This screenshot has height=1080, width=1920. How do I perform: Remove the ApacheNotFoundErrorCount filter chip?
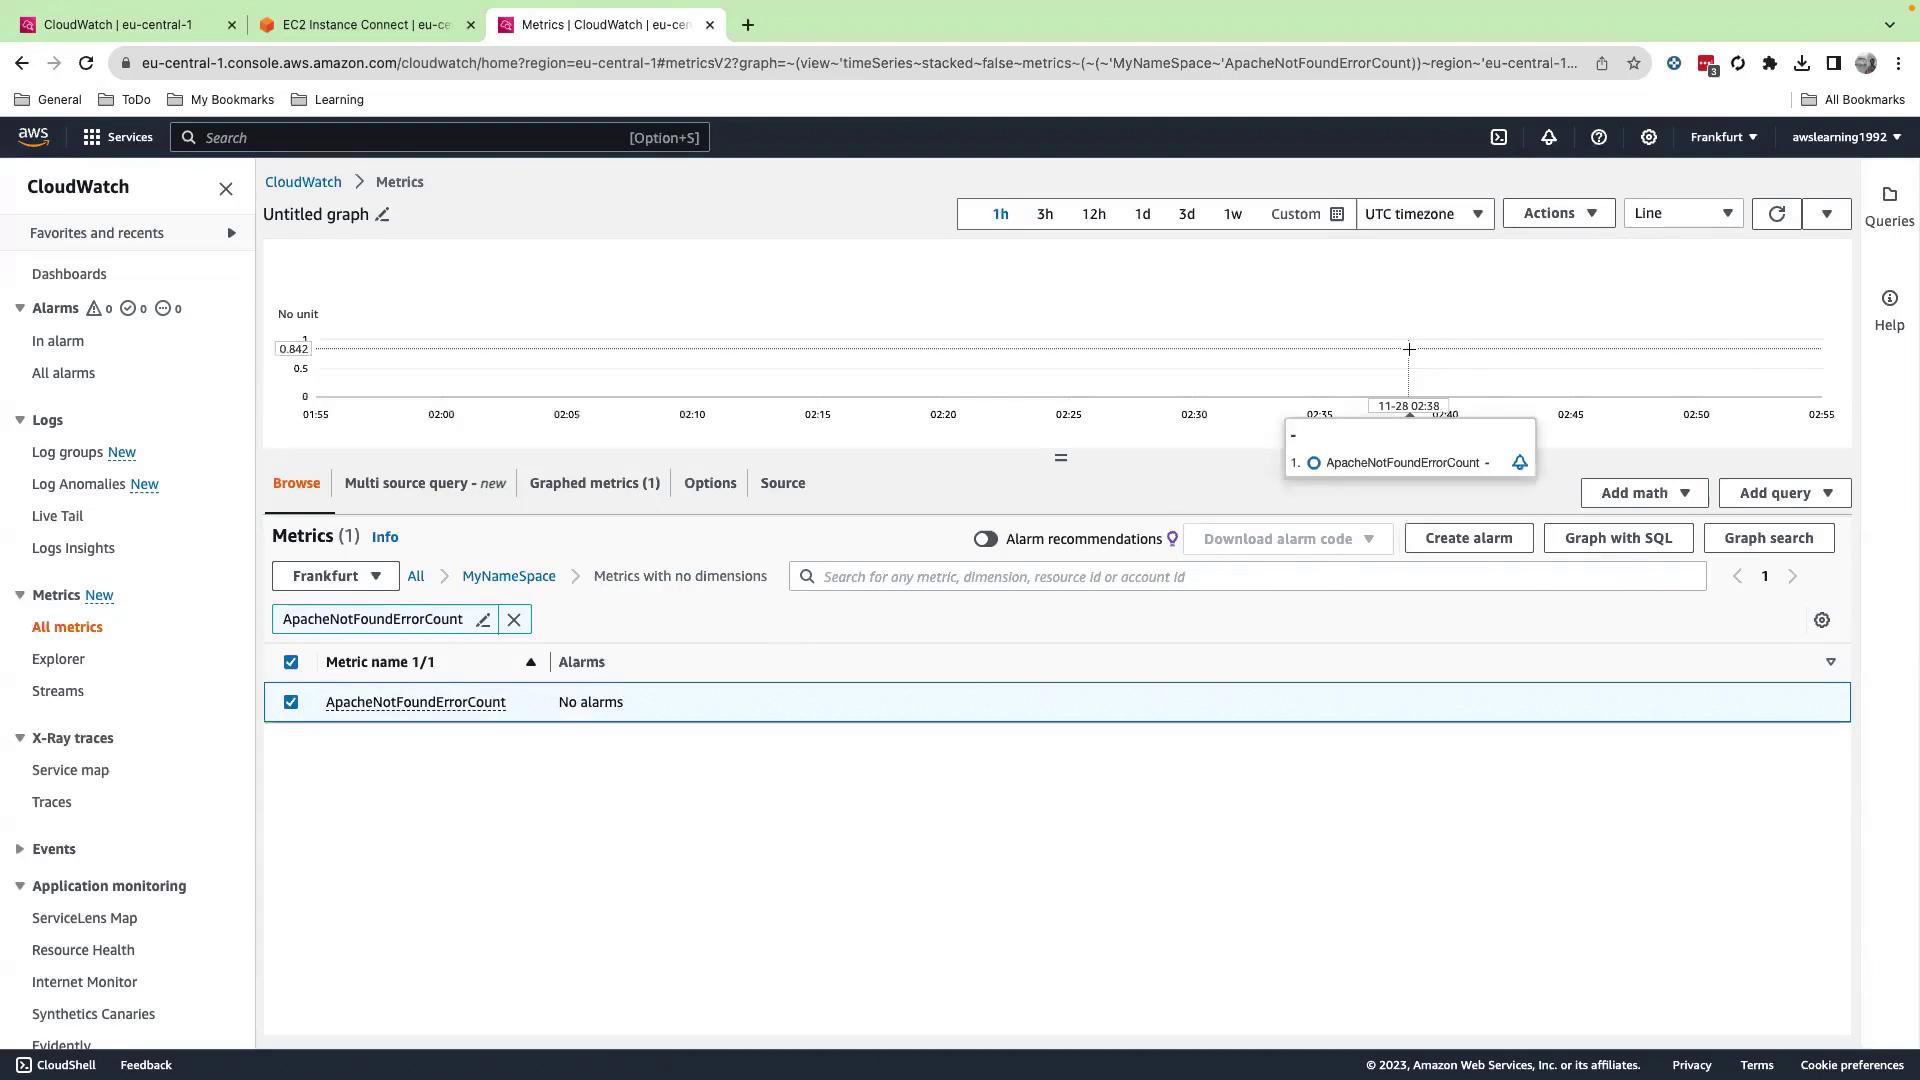coord(514,620)
